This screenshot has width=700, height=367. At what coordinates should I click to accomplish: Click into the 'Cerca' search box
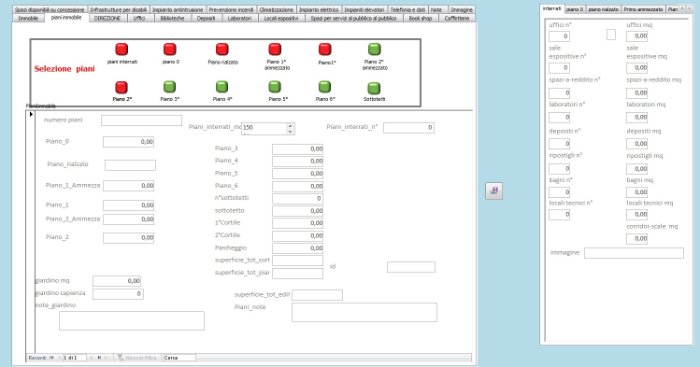tap(179, 358)
